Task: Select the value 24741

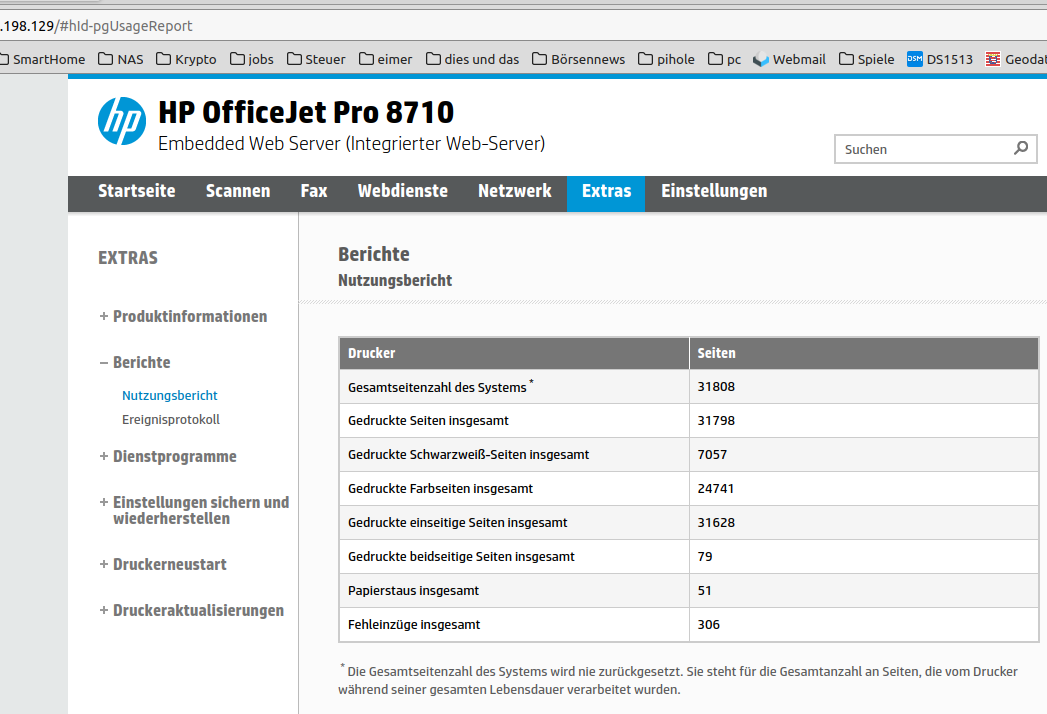Action: point(715,489)
